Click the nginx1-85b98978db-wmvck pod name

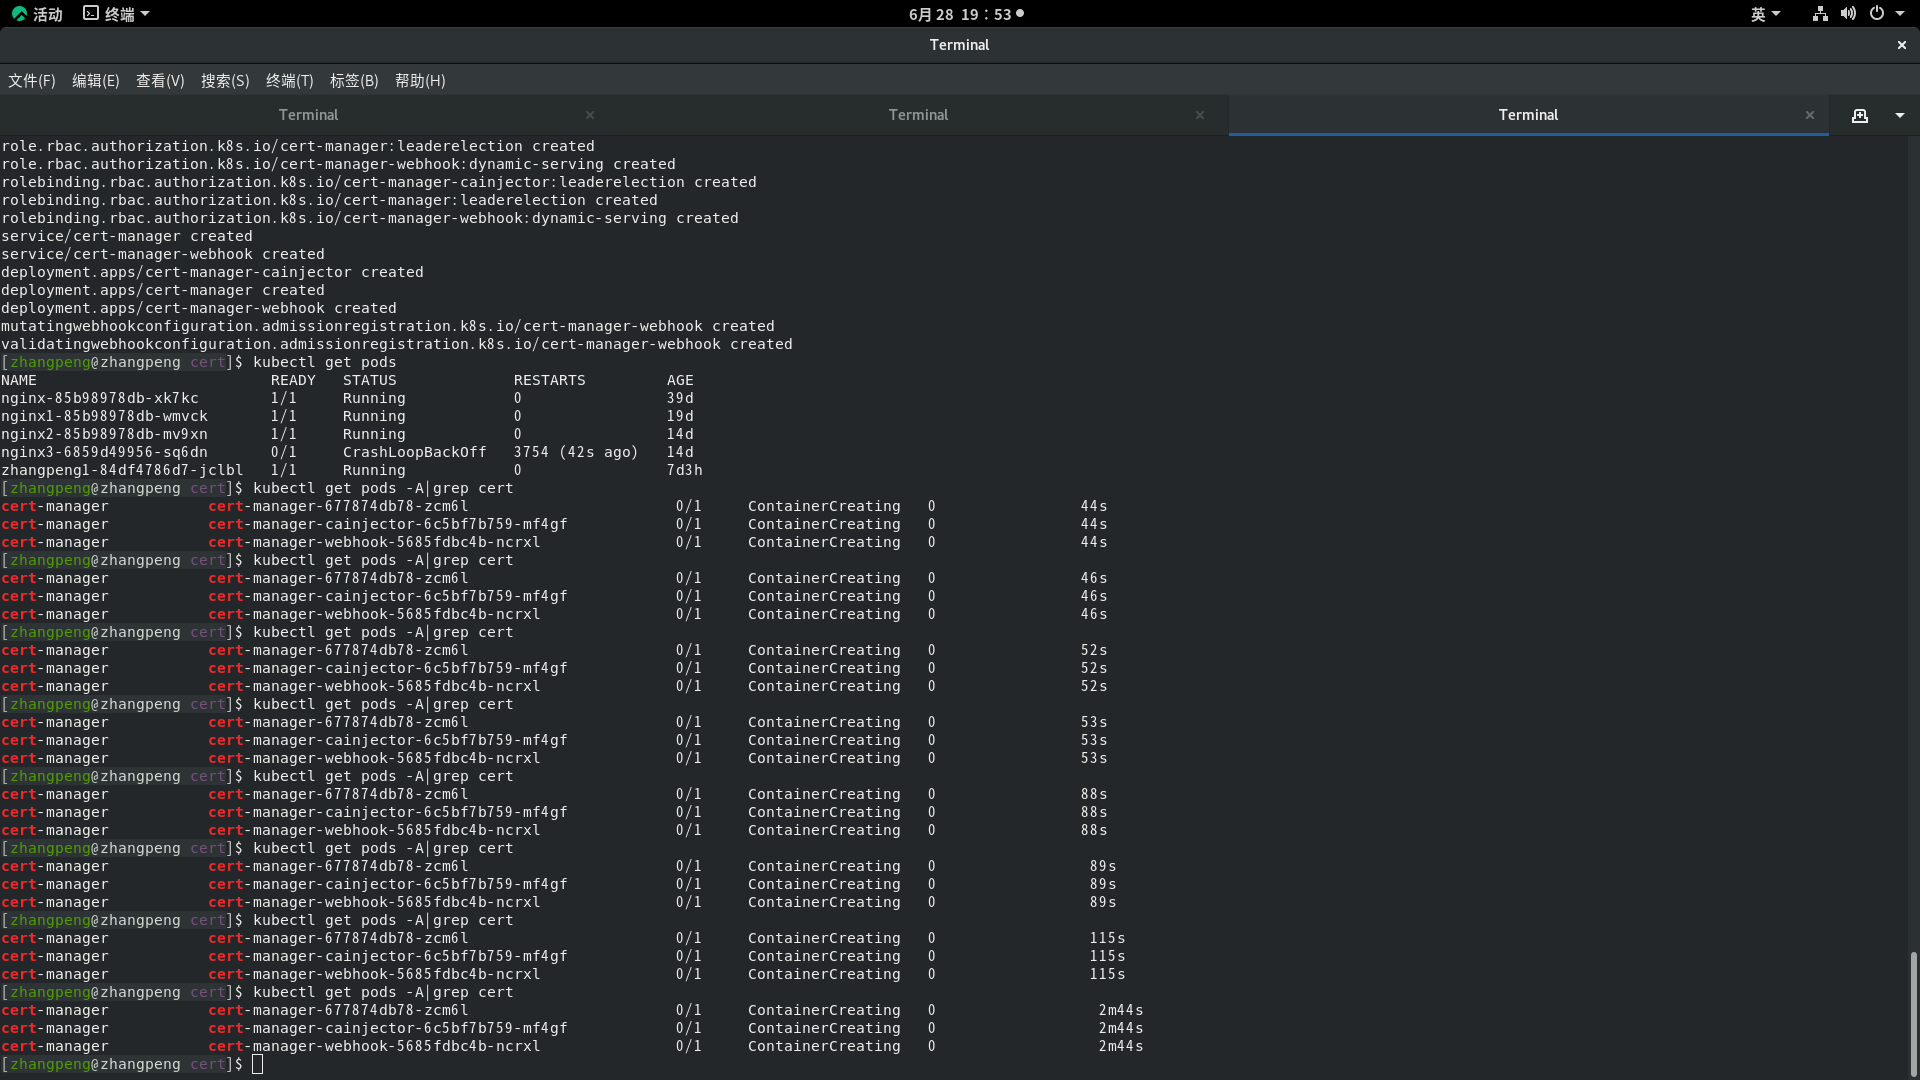(104, 416)
